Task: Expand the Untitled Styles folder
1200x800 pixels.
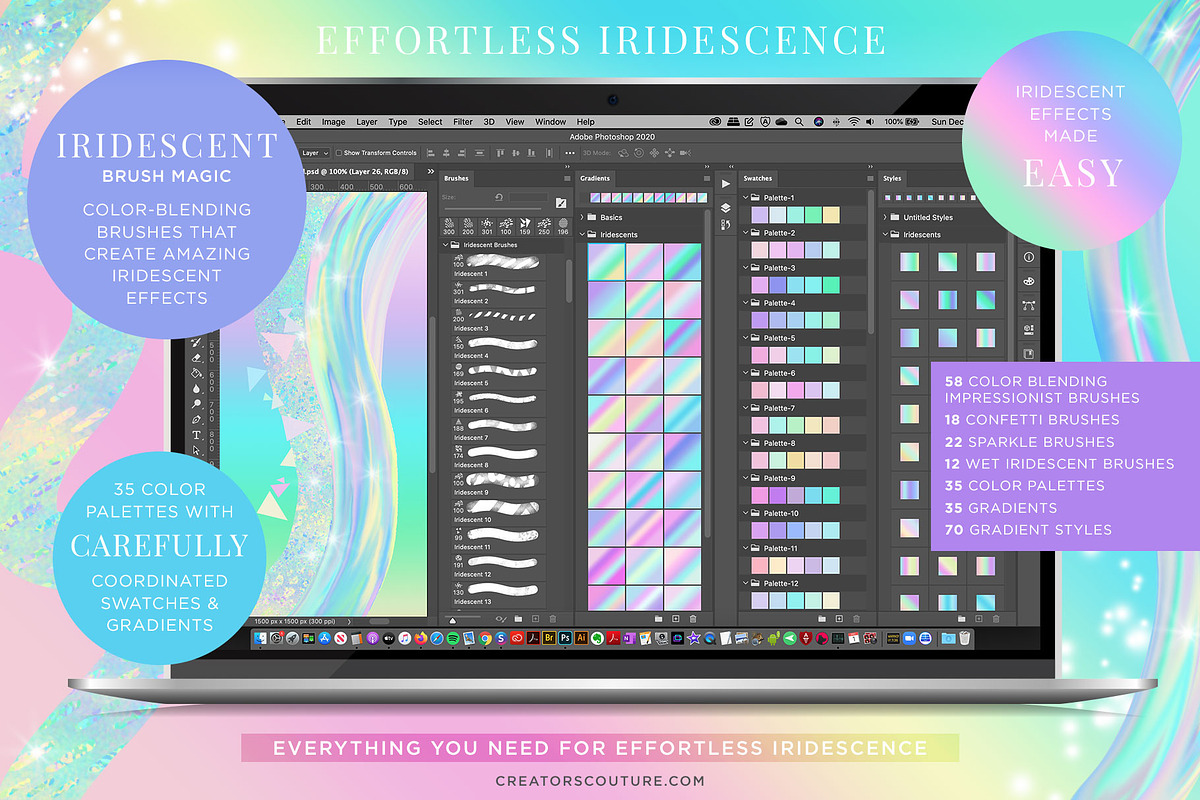Action: pos(886,217)
